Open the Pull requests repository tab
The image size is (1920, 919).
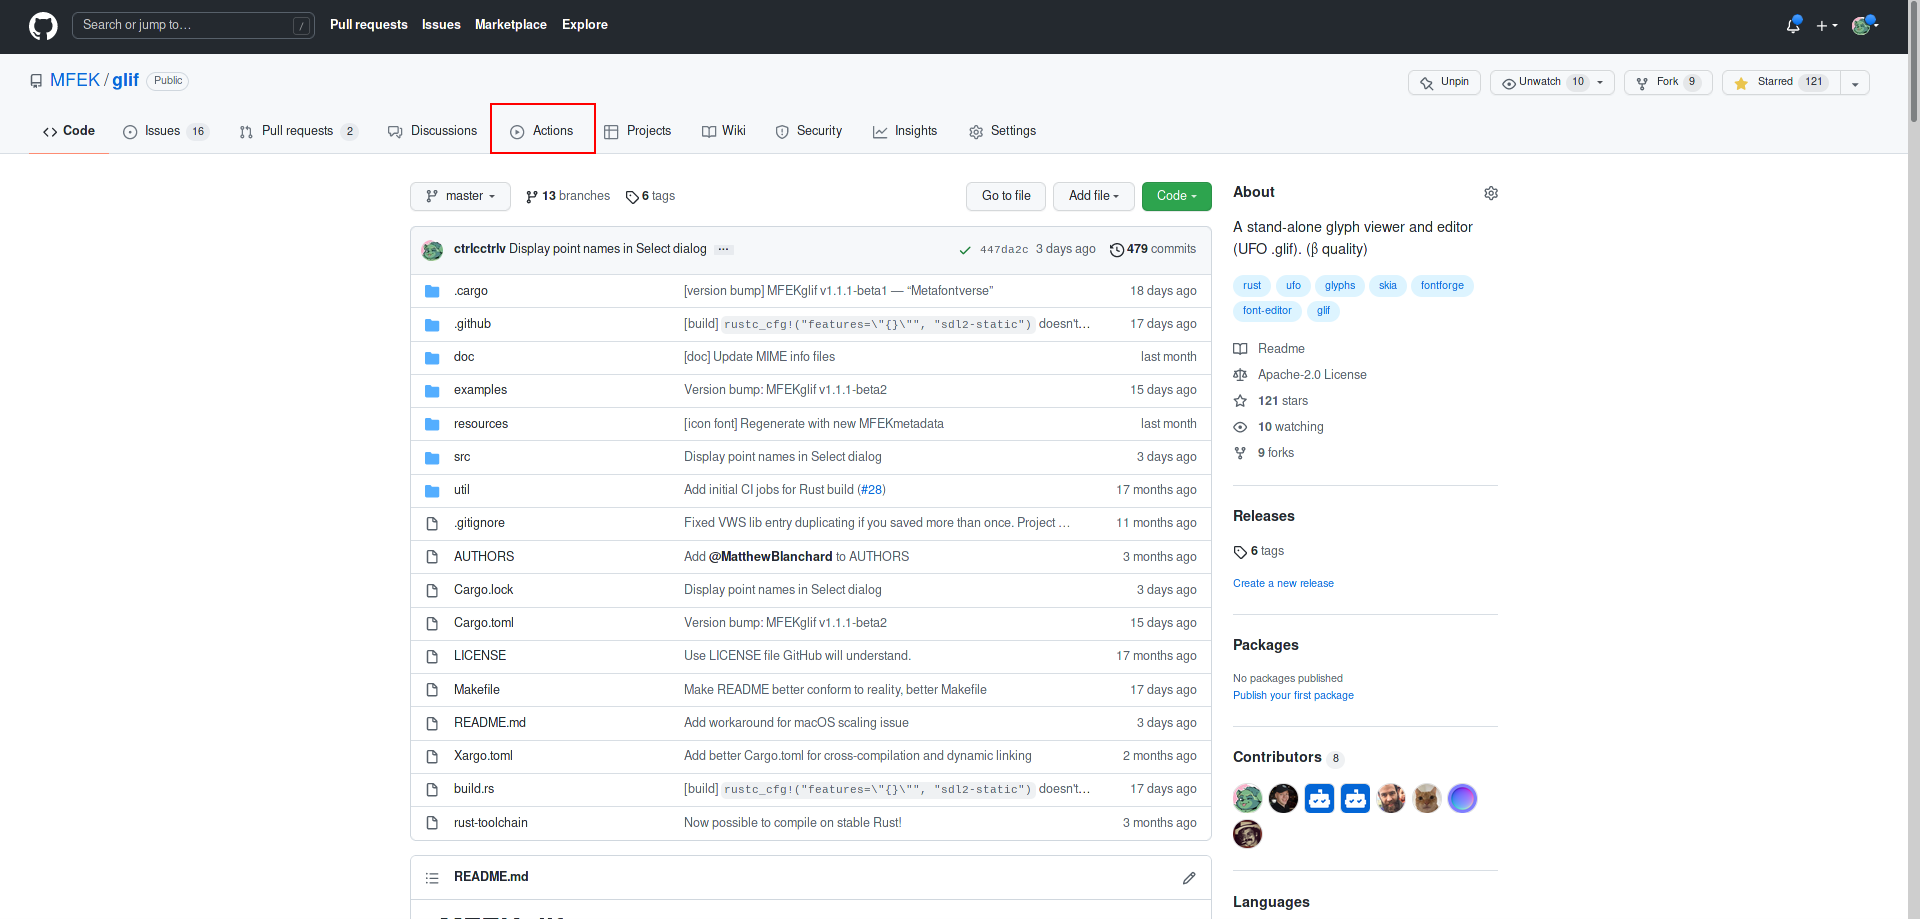tap(298, 131)
